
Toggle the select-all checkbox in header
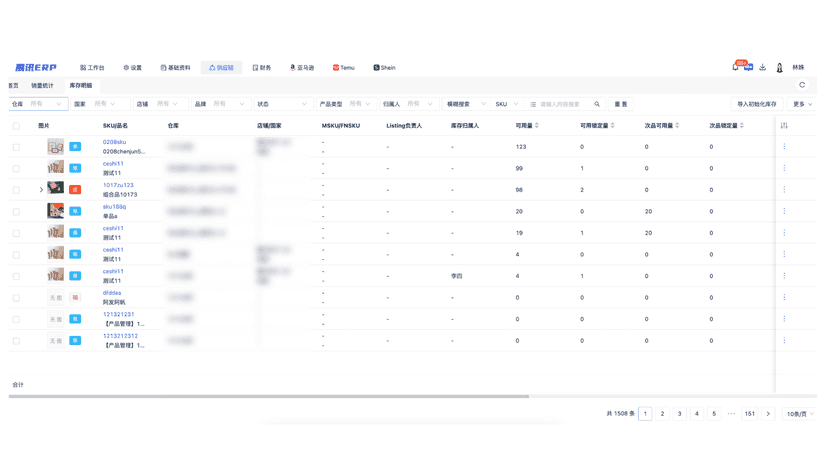coord(16,126)
